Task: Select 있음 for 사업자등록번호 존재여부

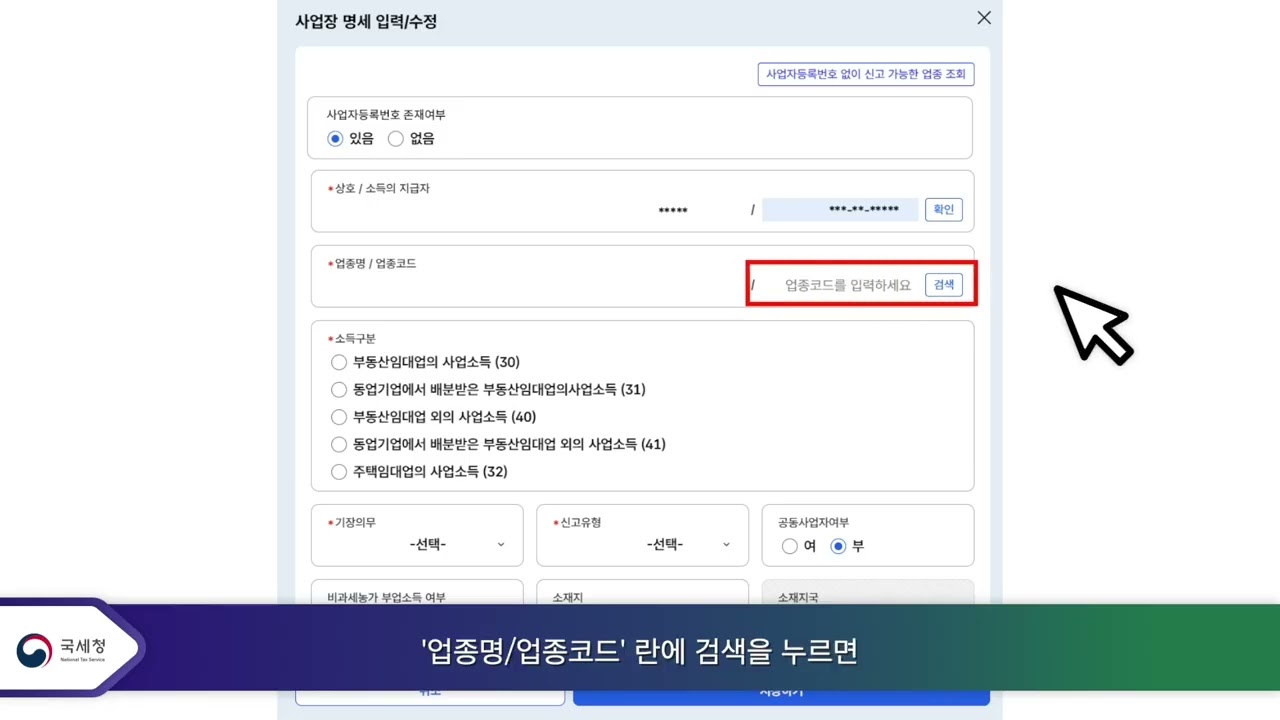Action: (x=335, y=139)
